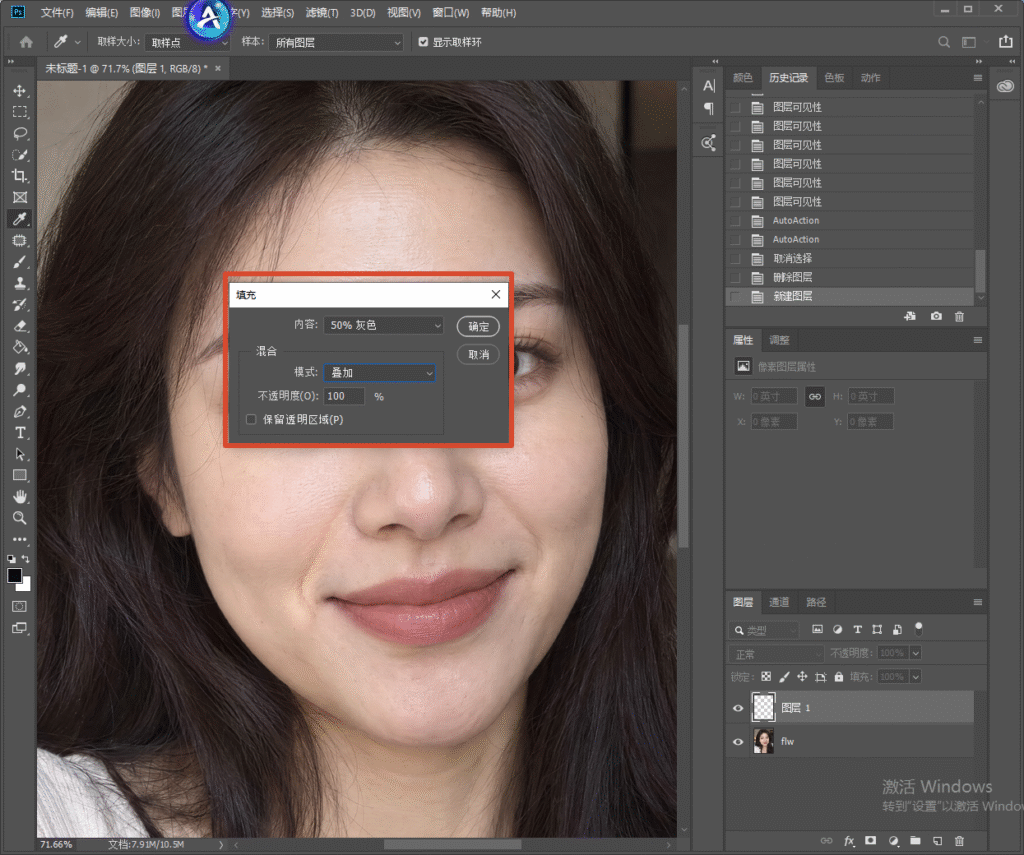Open layer style fx menu

pos(848,841)
